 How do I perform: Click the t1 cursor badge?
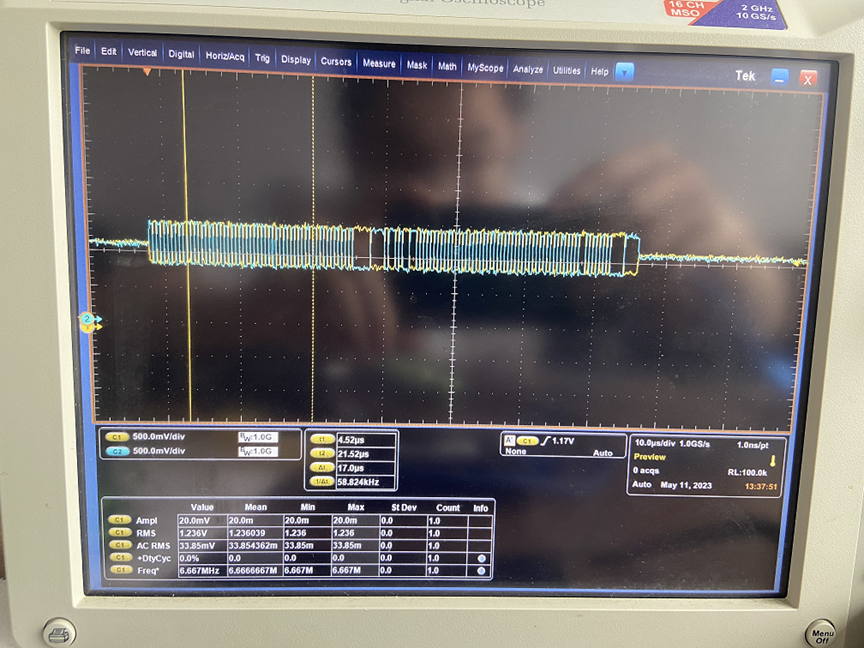322,440
